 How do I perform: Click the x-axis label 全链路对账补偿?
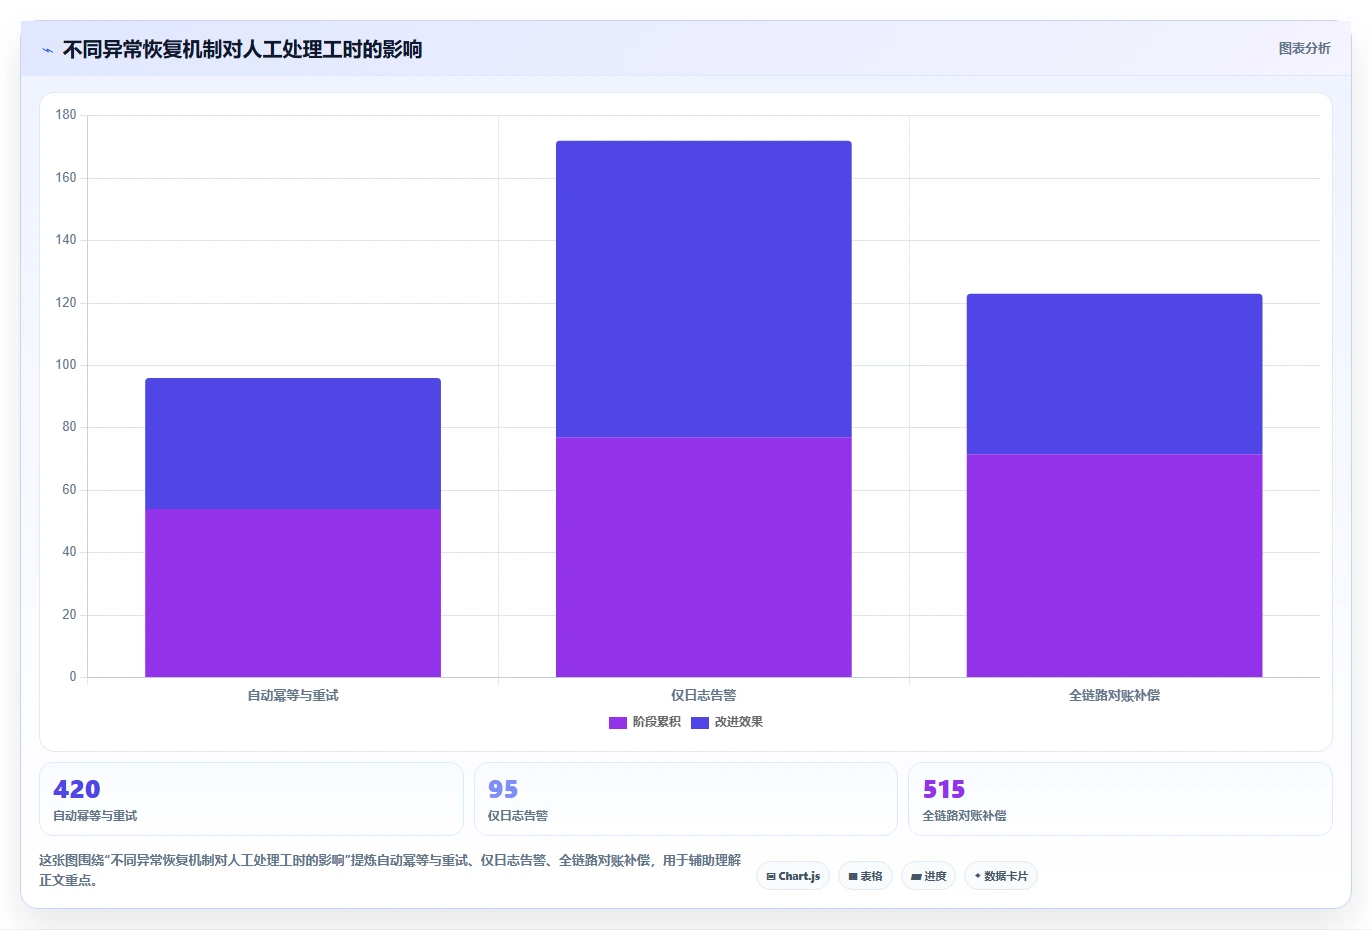1114,695
